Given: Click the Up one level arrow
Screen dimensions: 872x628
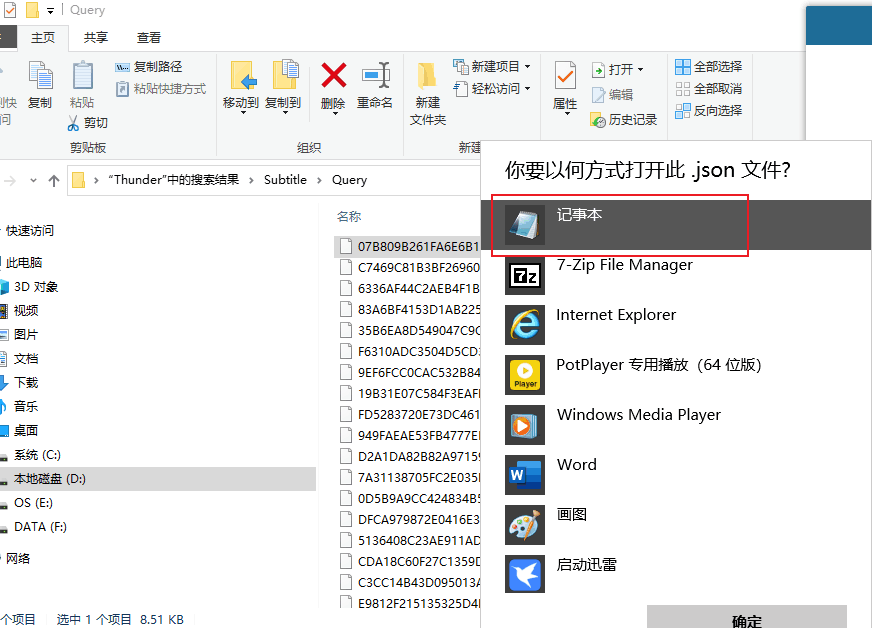Looking at the screenshot, I should (54, 180).
